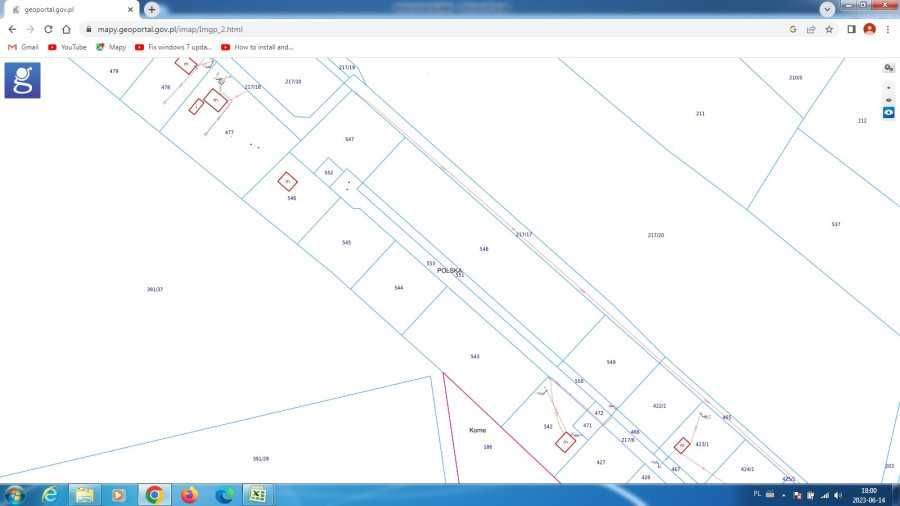Reload the geoportal map page
The width and height of the screenshot is (900, 506).
pos(48,29)
